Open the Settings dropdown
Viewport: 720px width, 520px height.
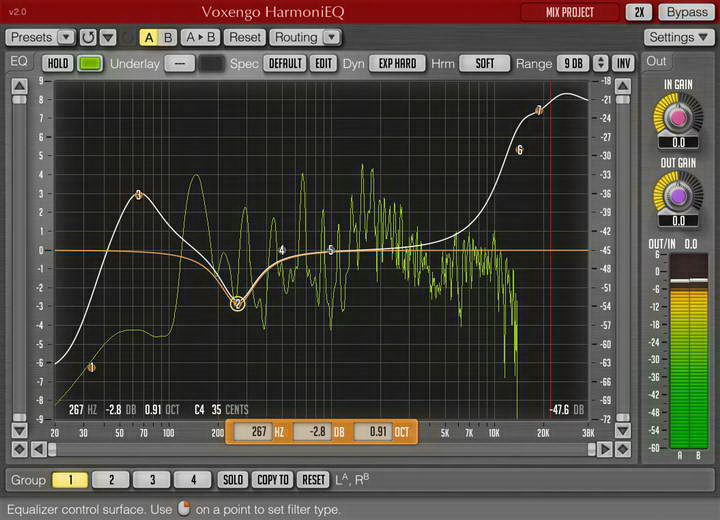[x=678, y=37]
